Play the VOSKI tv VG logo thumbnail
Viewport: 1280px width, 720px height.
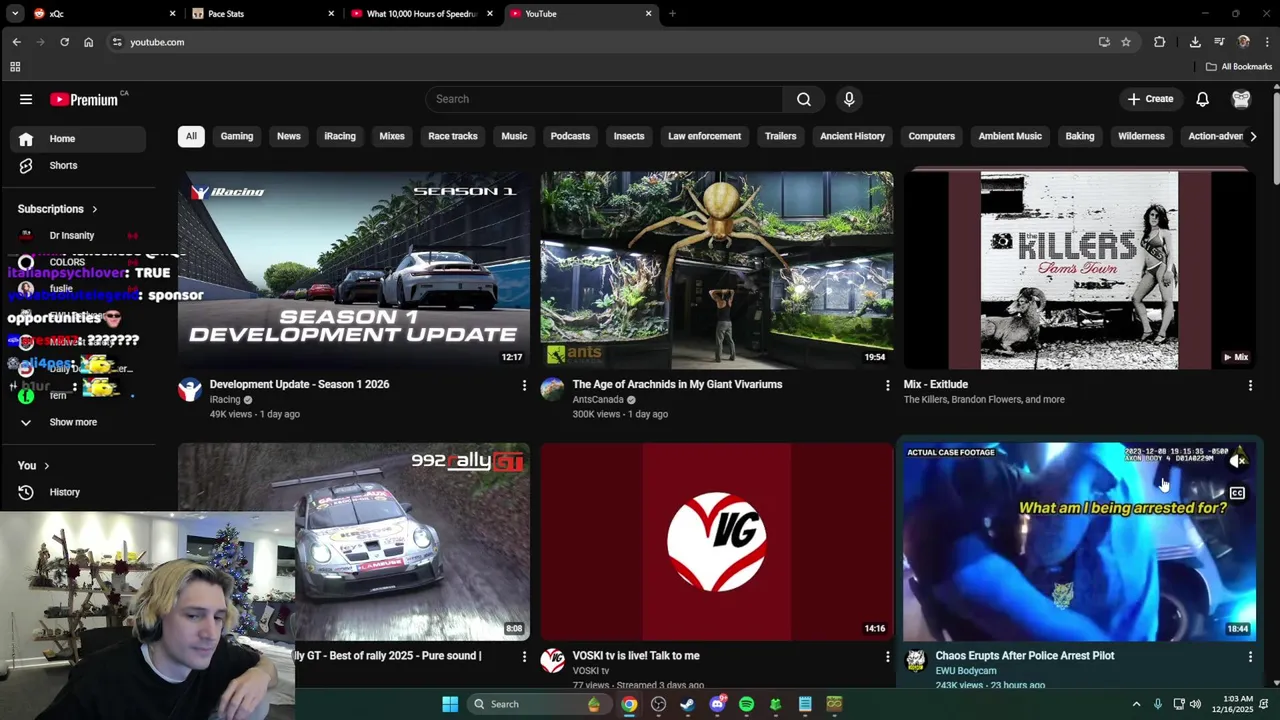click(717, 541)
